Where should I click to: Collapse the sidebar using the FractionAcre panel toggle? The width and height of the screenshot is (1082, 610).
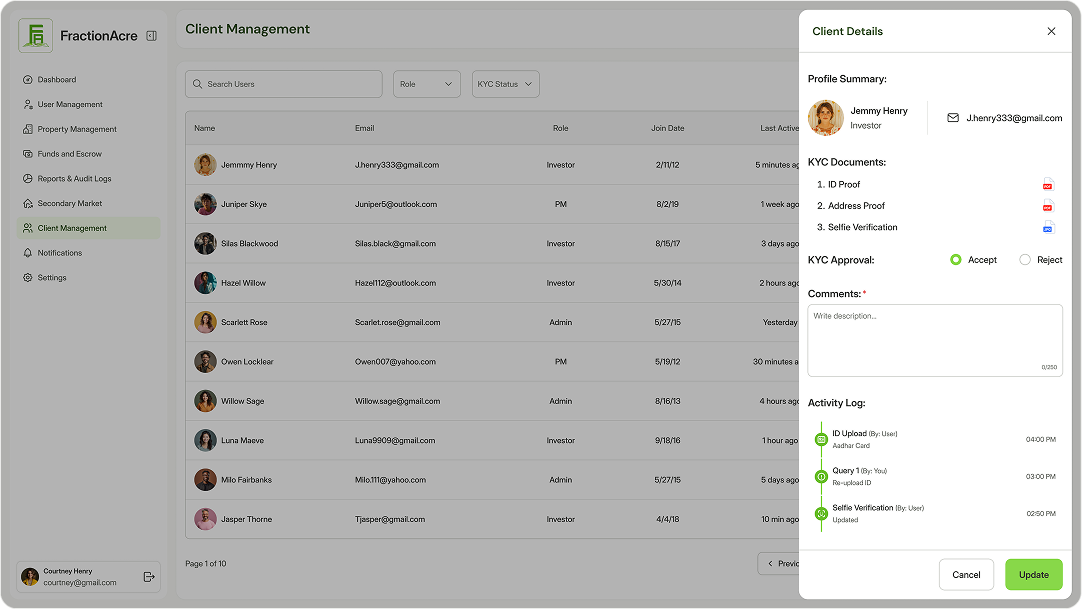[151, 35]
